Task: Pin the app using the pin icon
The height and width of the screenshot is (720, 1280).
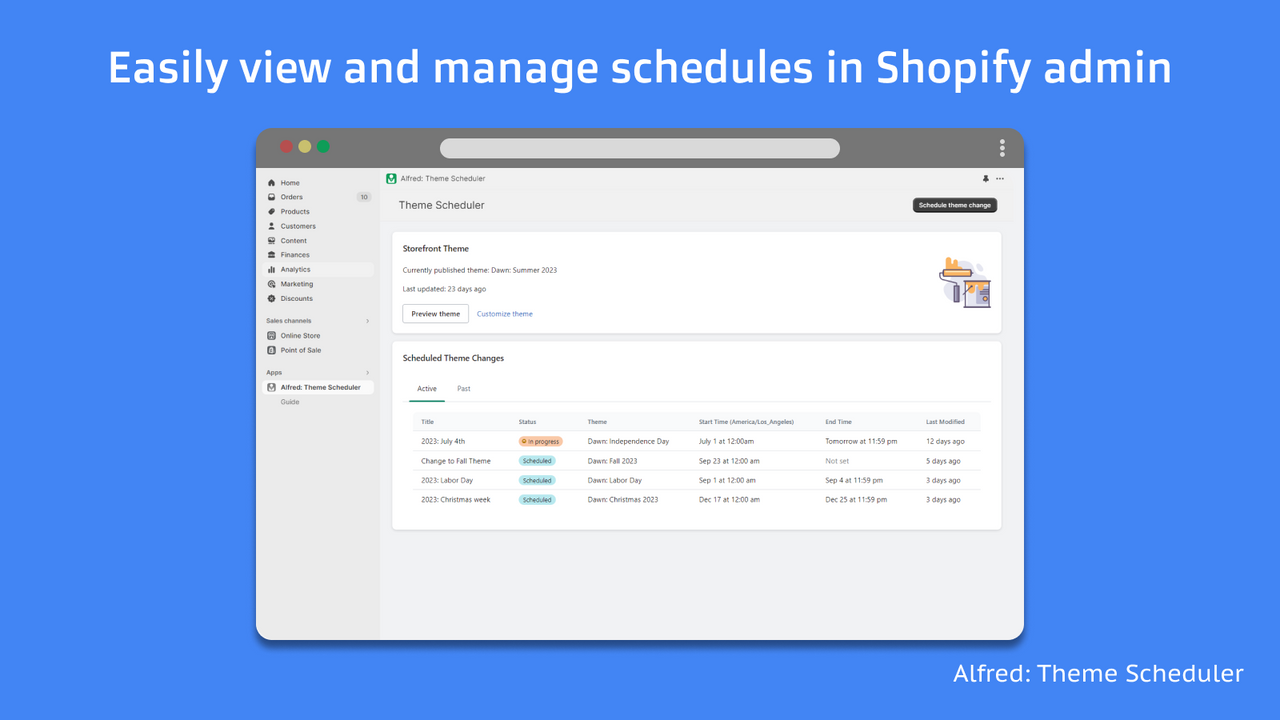Action: (x=985, y=179)
